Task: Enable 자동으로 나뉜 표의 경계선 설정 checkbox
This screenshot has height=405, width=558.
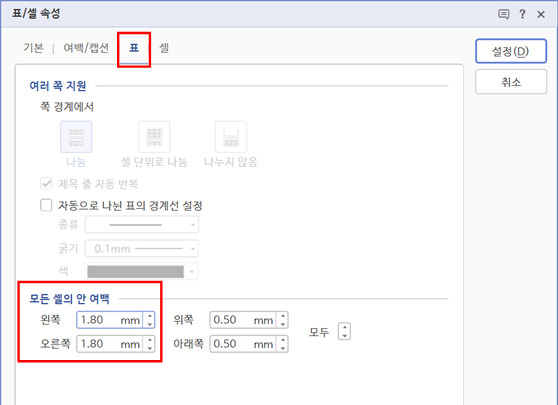Action: click(46, 205)
